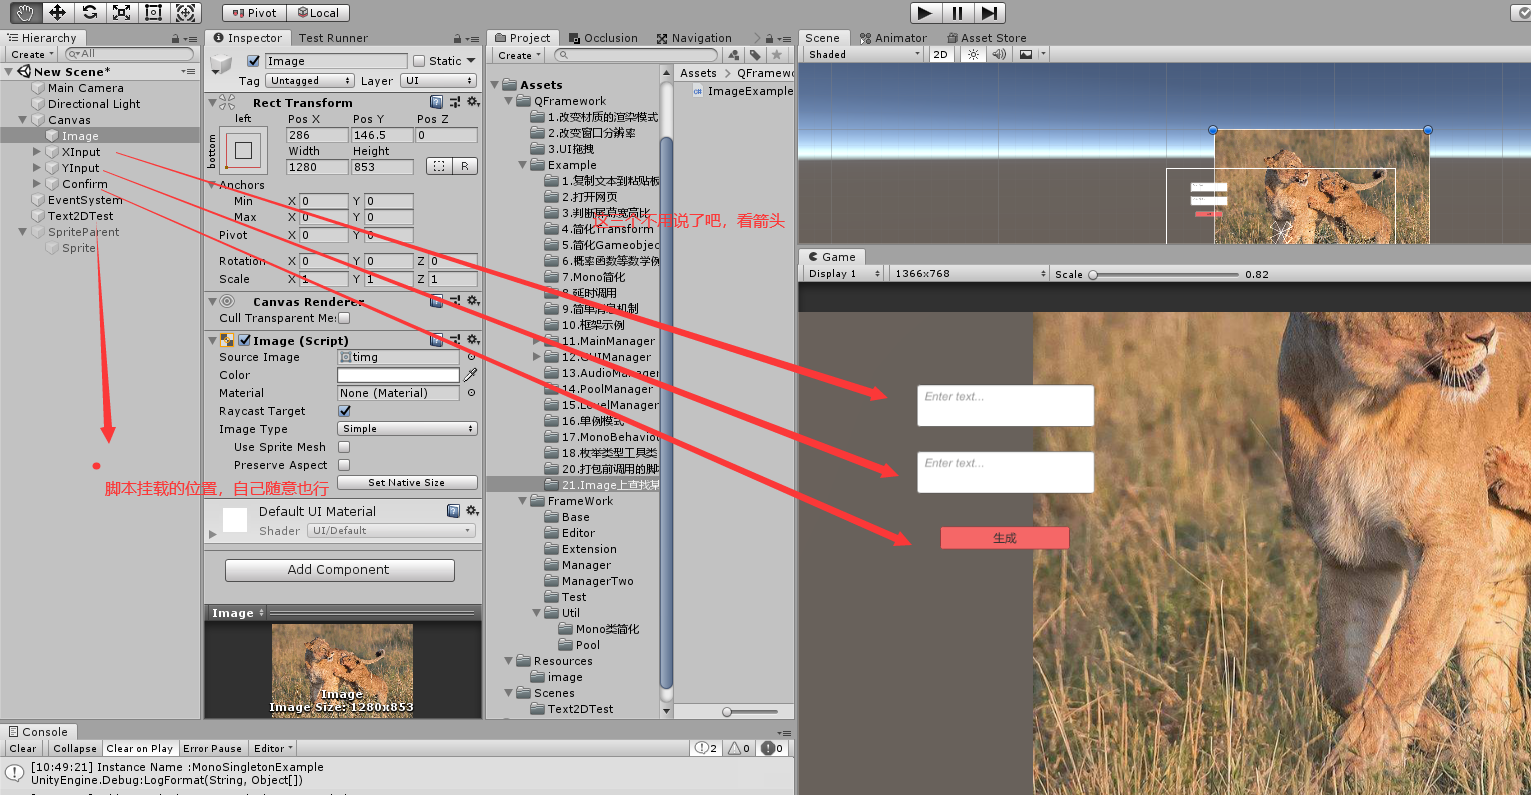The image size is (1531, 795).
Task: Toggle blueprint mode button in Rect Transform
Action: pos(439,166)
